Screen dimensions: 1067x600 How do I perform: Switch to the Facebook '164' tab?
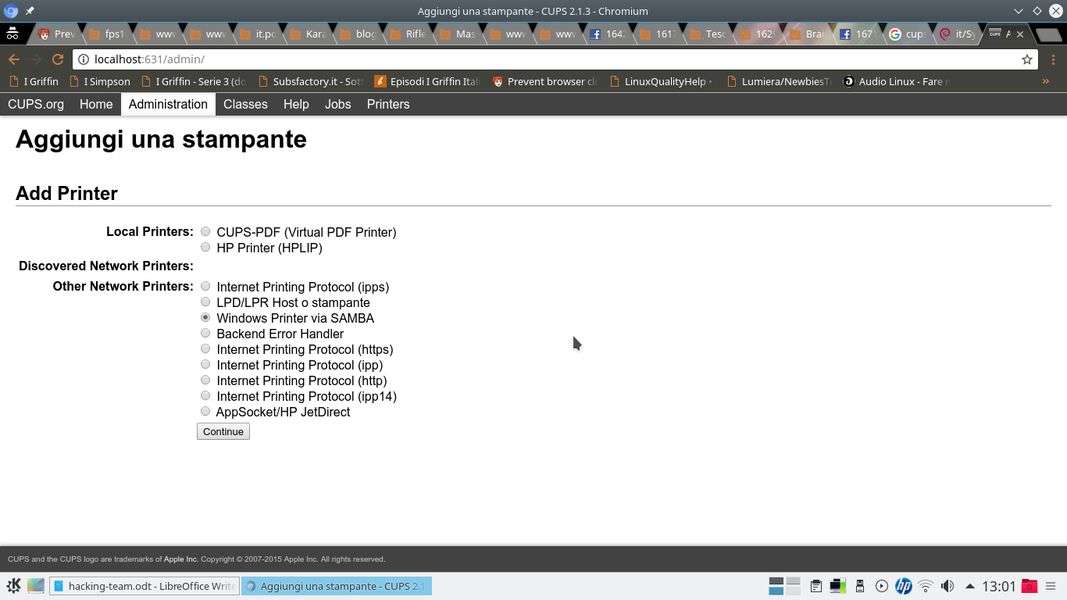coord(607,34)
